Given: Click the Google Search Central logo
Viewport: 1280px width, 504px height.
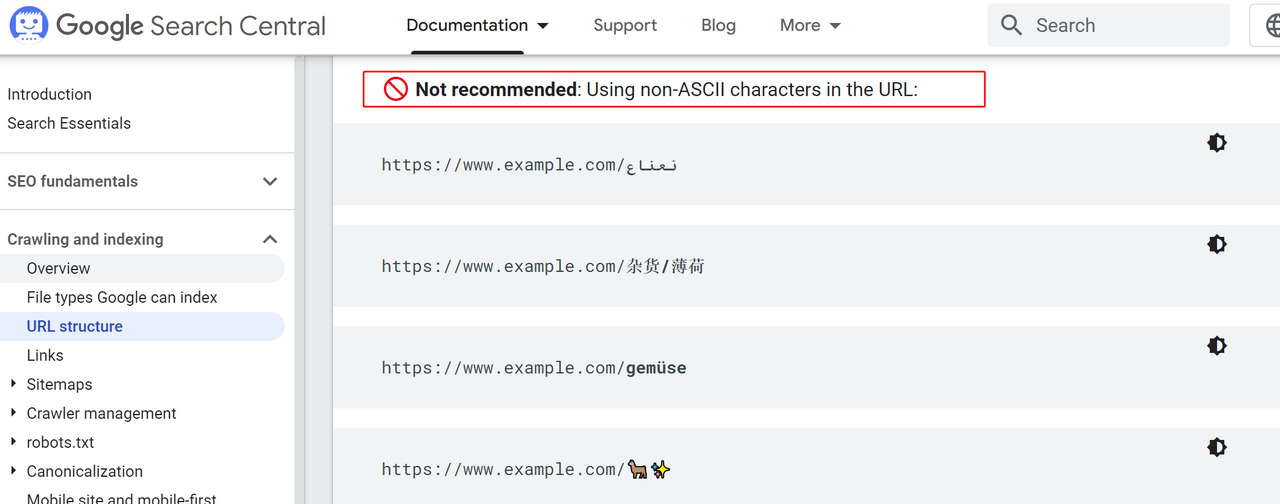Looking at the screenshot, I should [167, 26].
